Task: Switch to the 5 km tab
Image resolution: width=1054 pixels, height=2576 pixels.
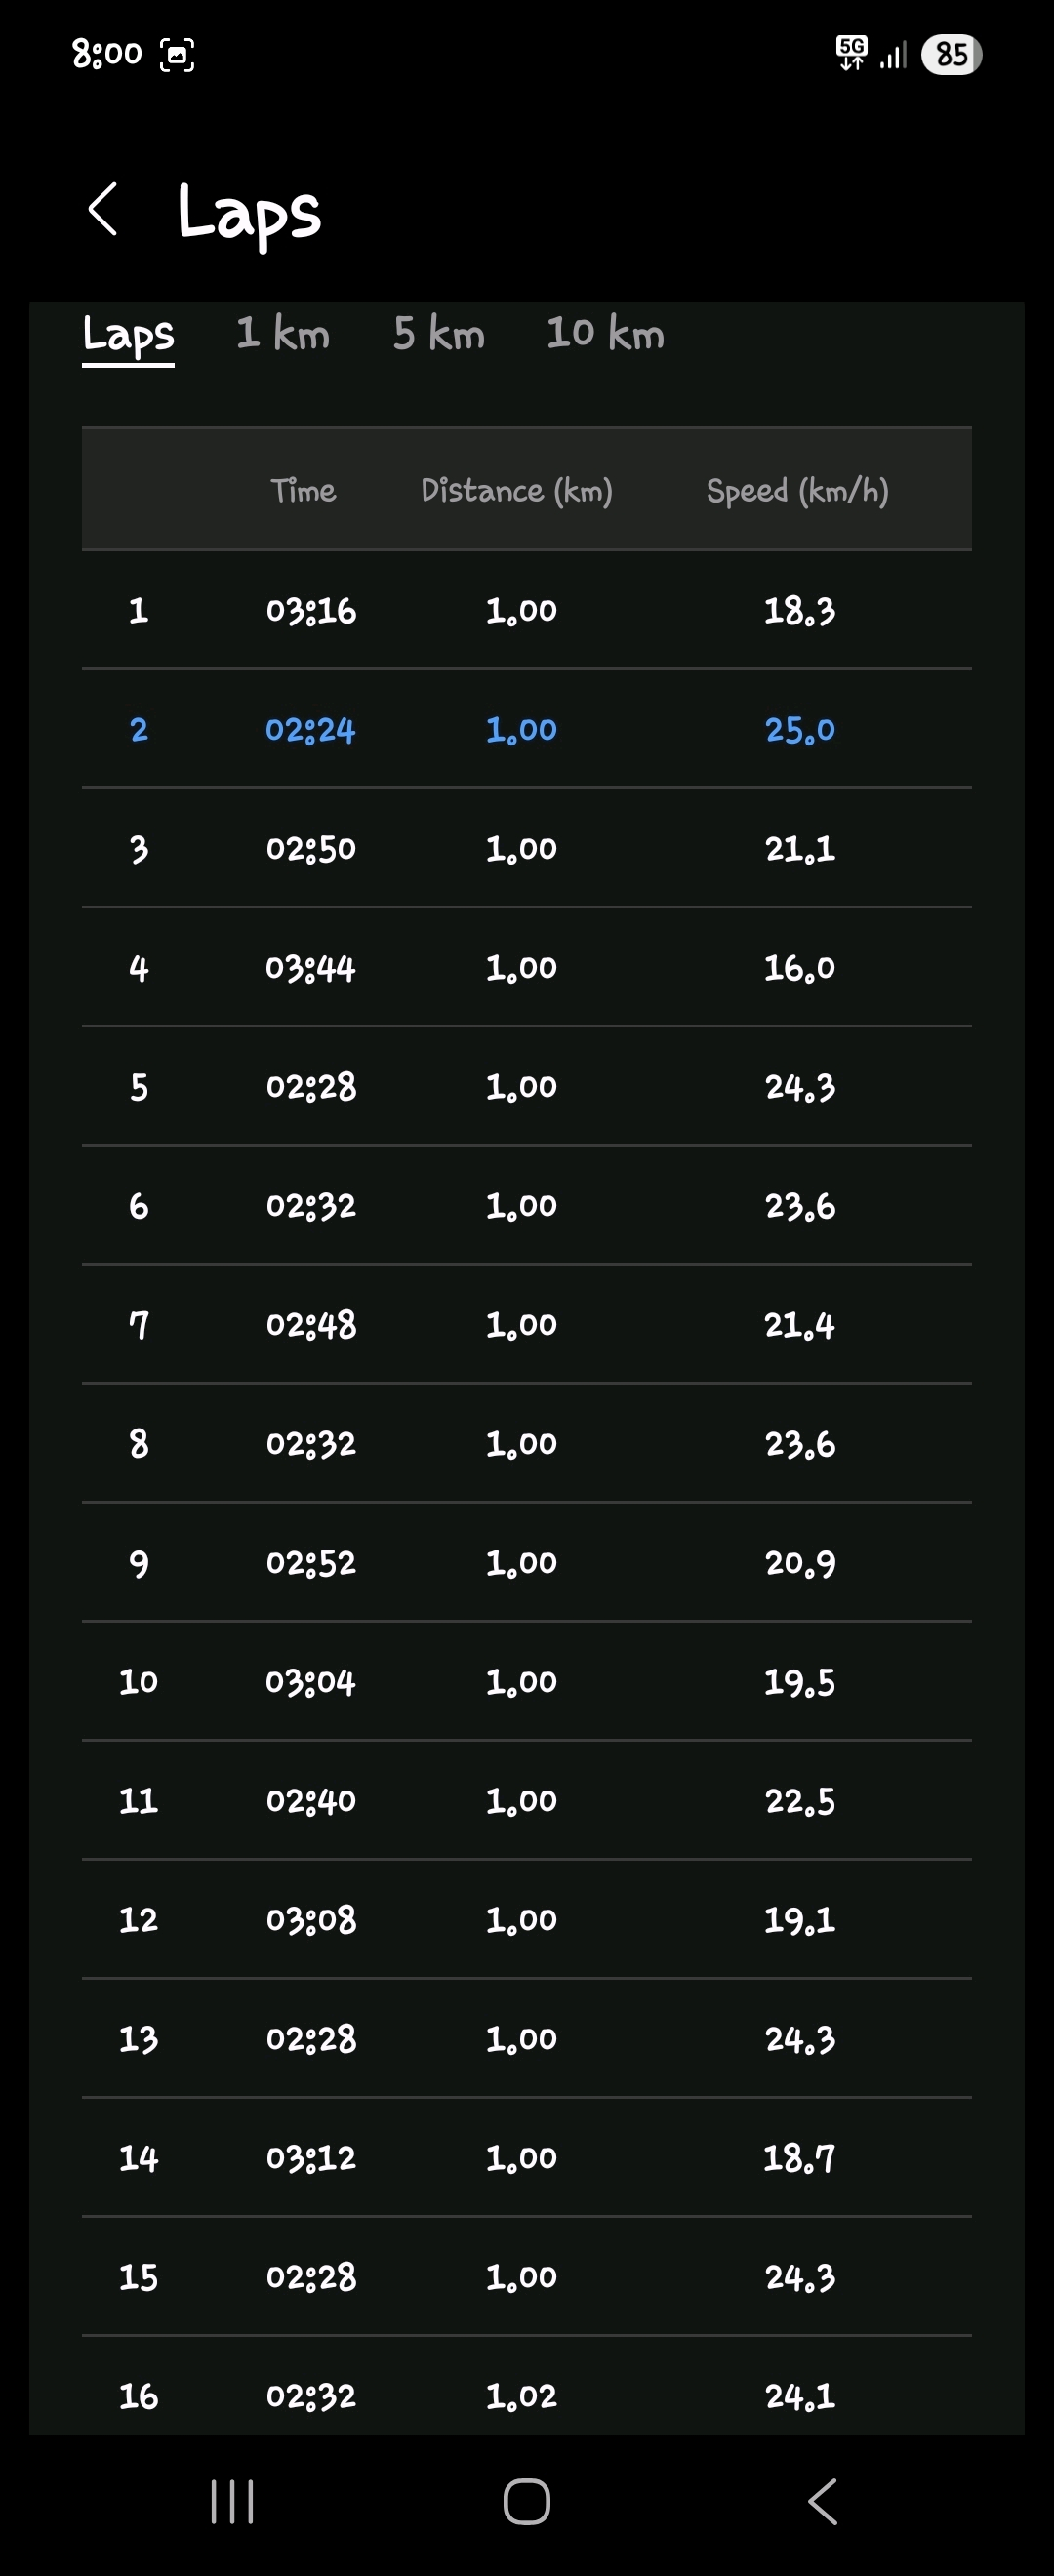Action: click(439, 334)
